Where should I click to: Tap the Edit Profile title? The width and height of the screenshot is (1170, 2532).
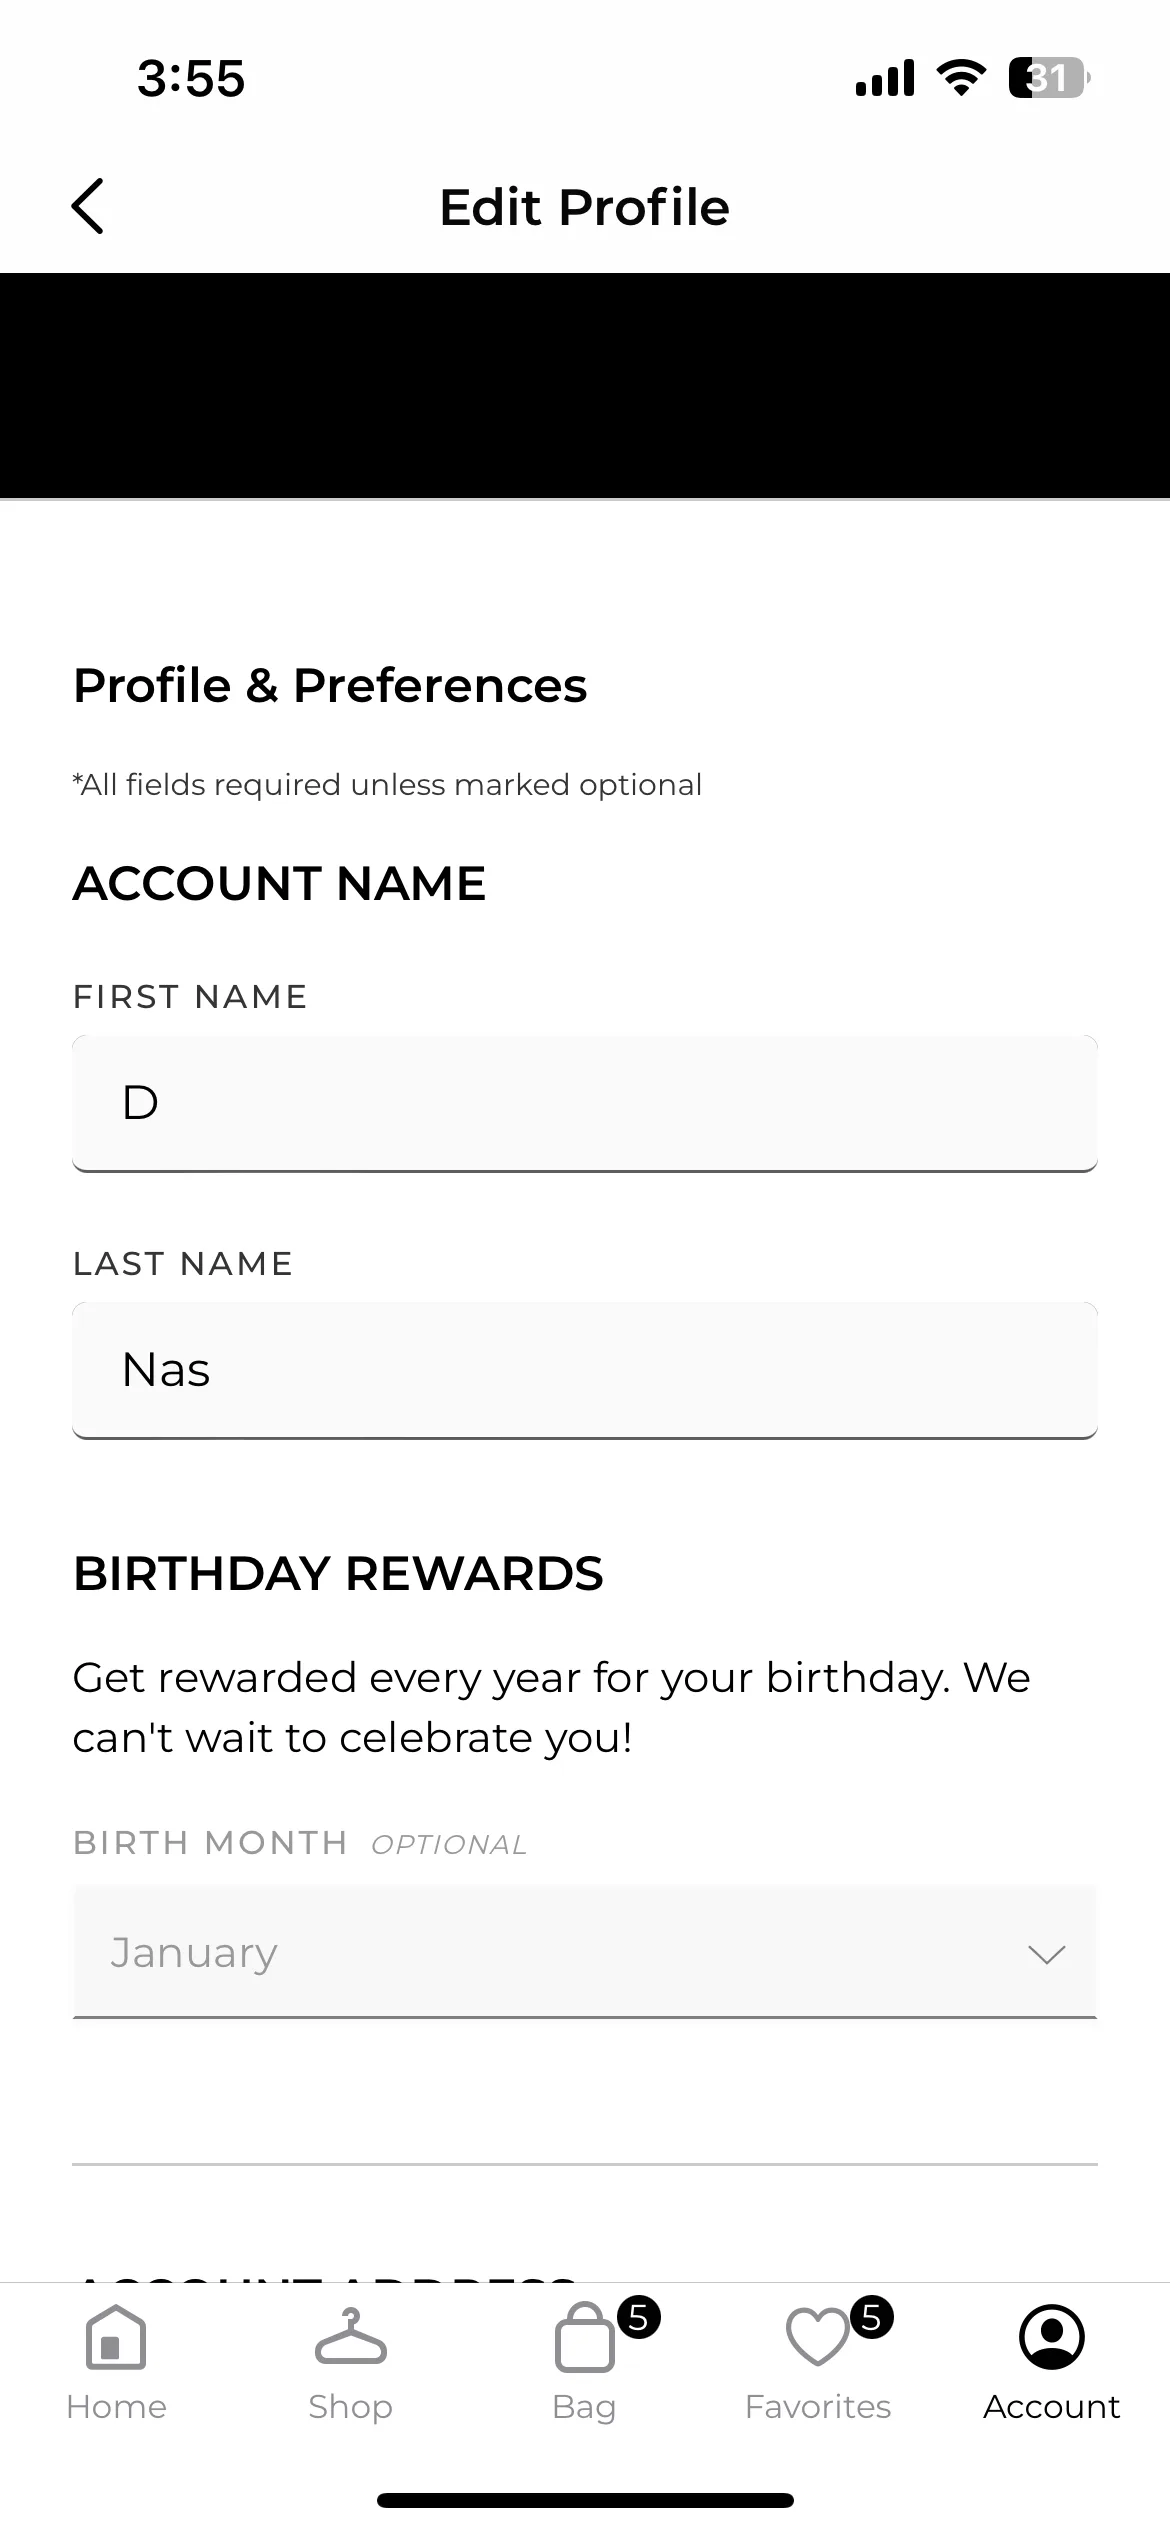(585, 207)
